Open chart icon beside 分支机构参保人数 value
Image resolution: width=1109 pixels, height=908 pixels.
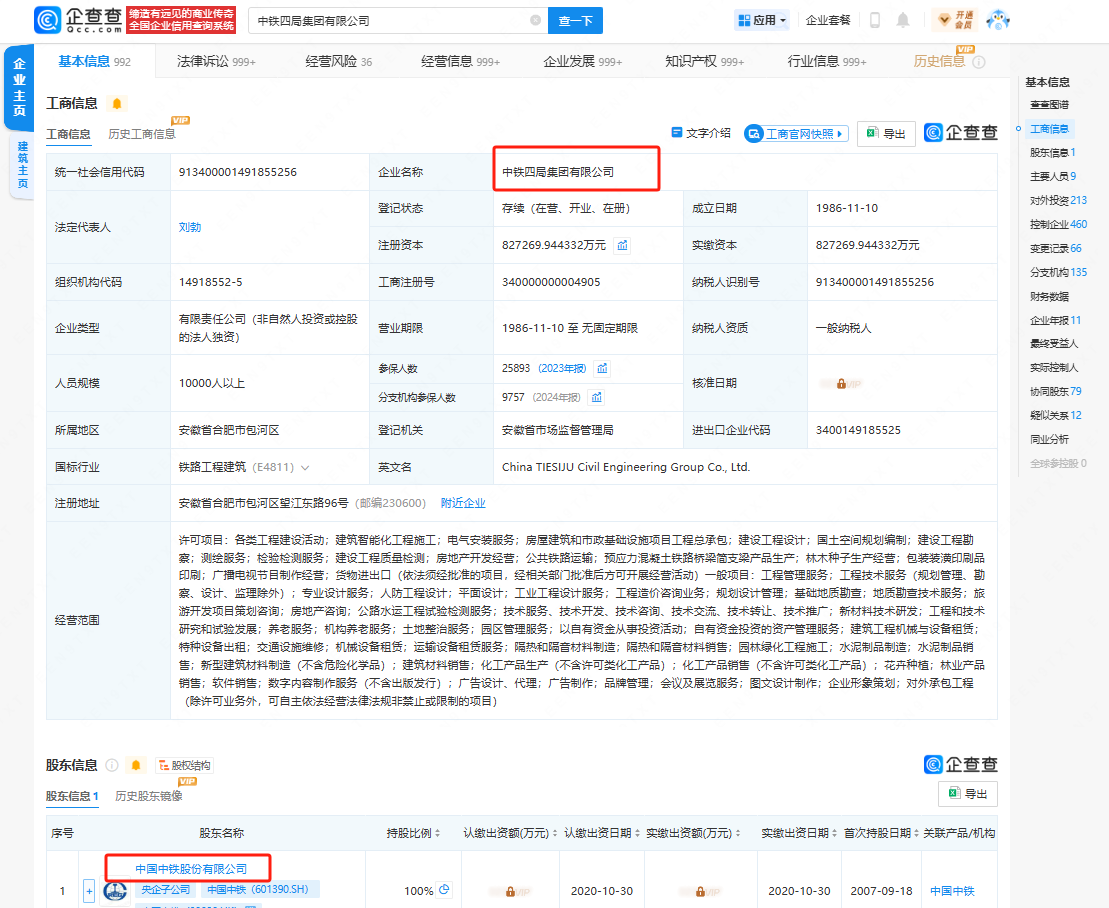click(597, 397)
